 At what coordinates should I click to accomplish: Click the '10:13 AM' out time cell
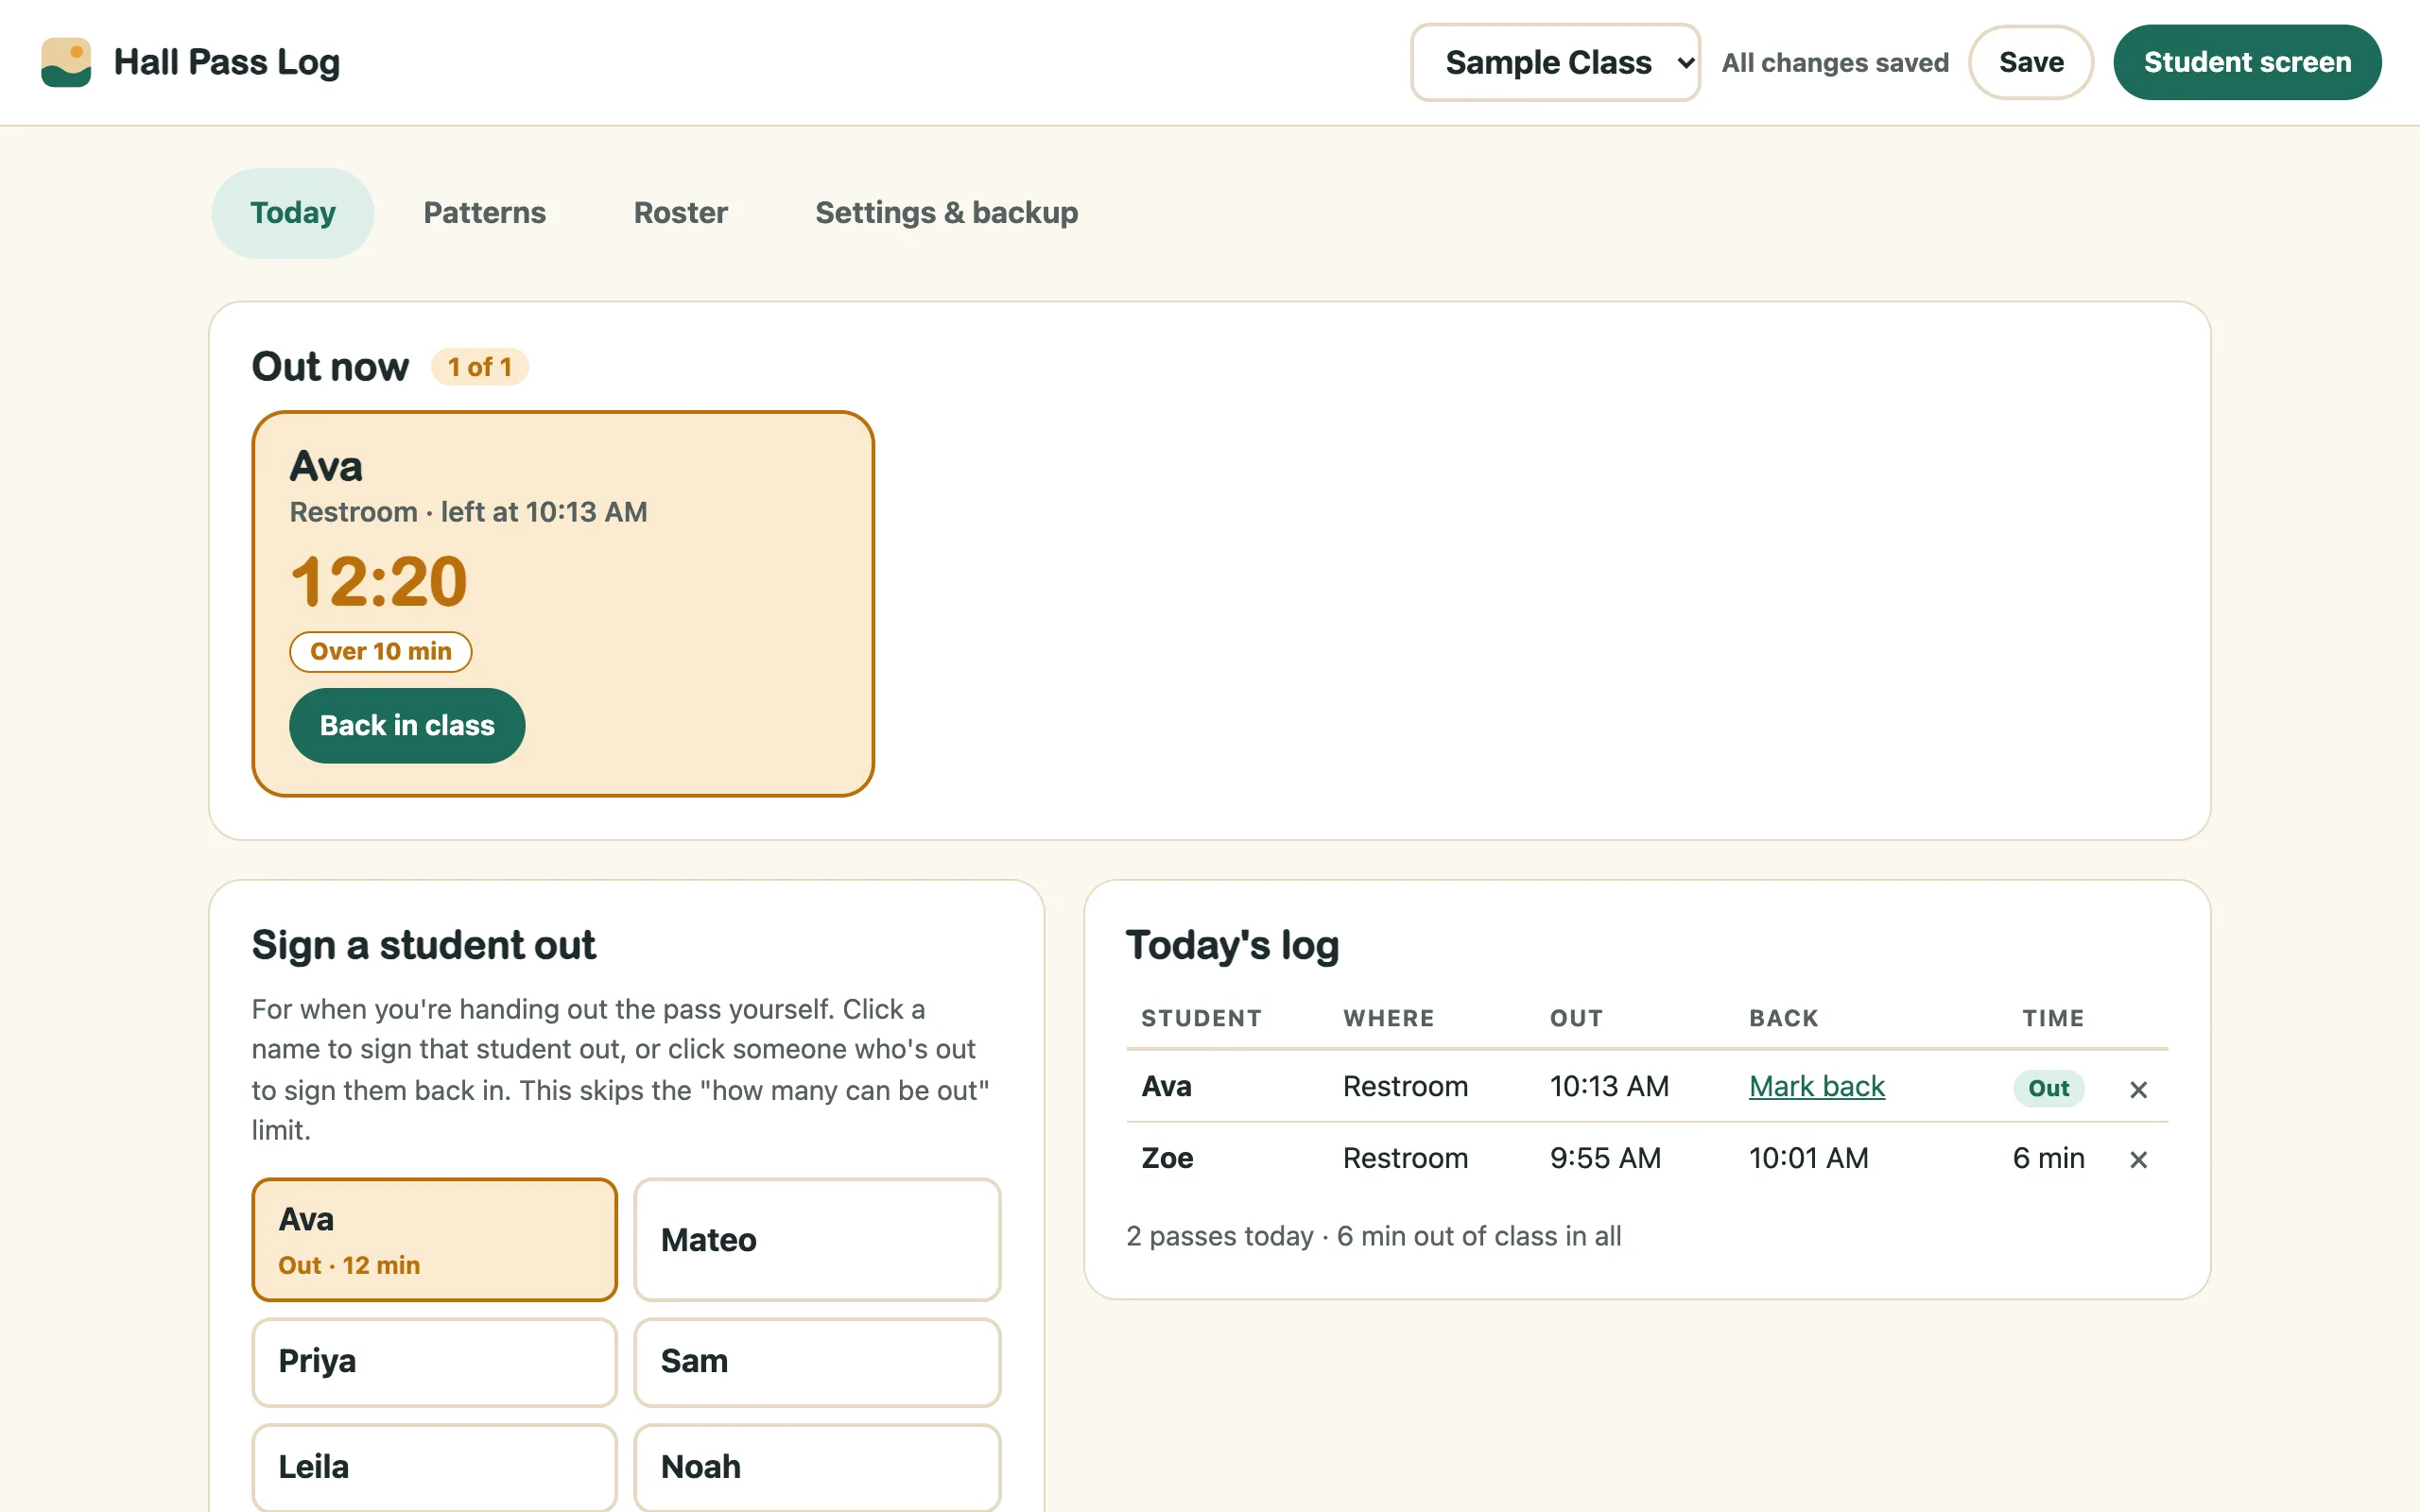pyautogui.click(x=1609, y=1086)
